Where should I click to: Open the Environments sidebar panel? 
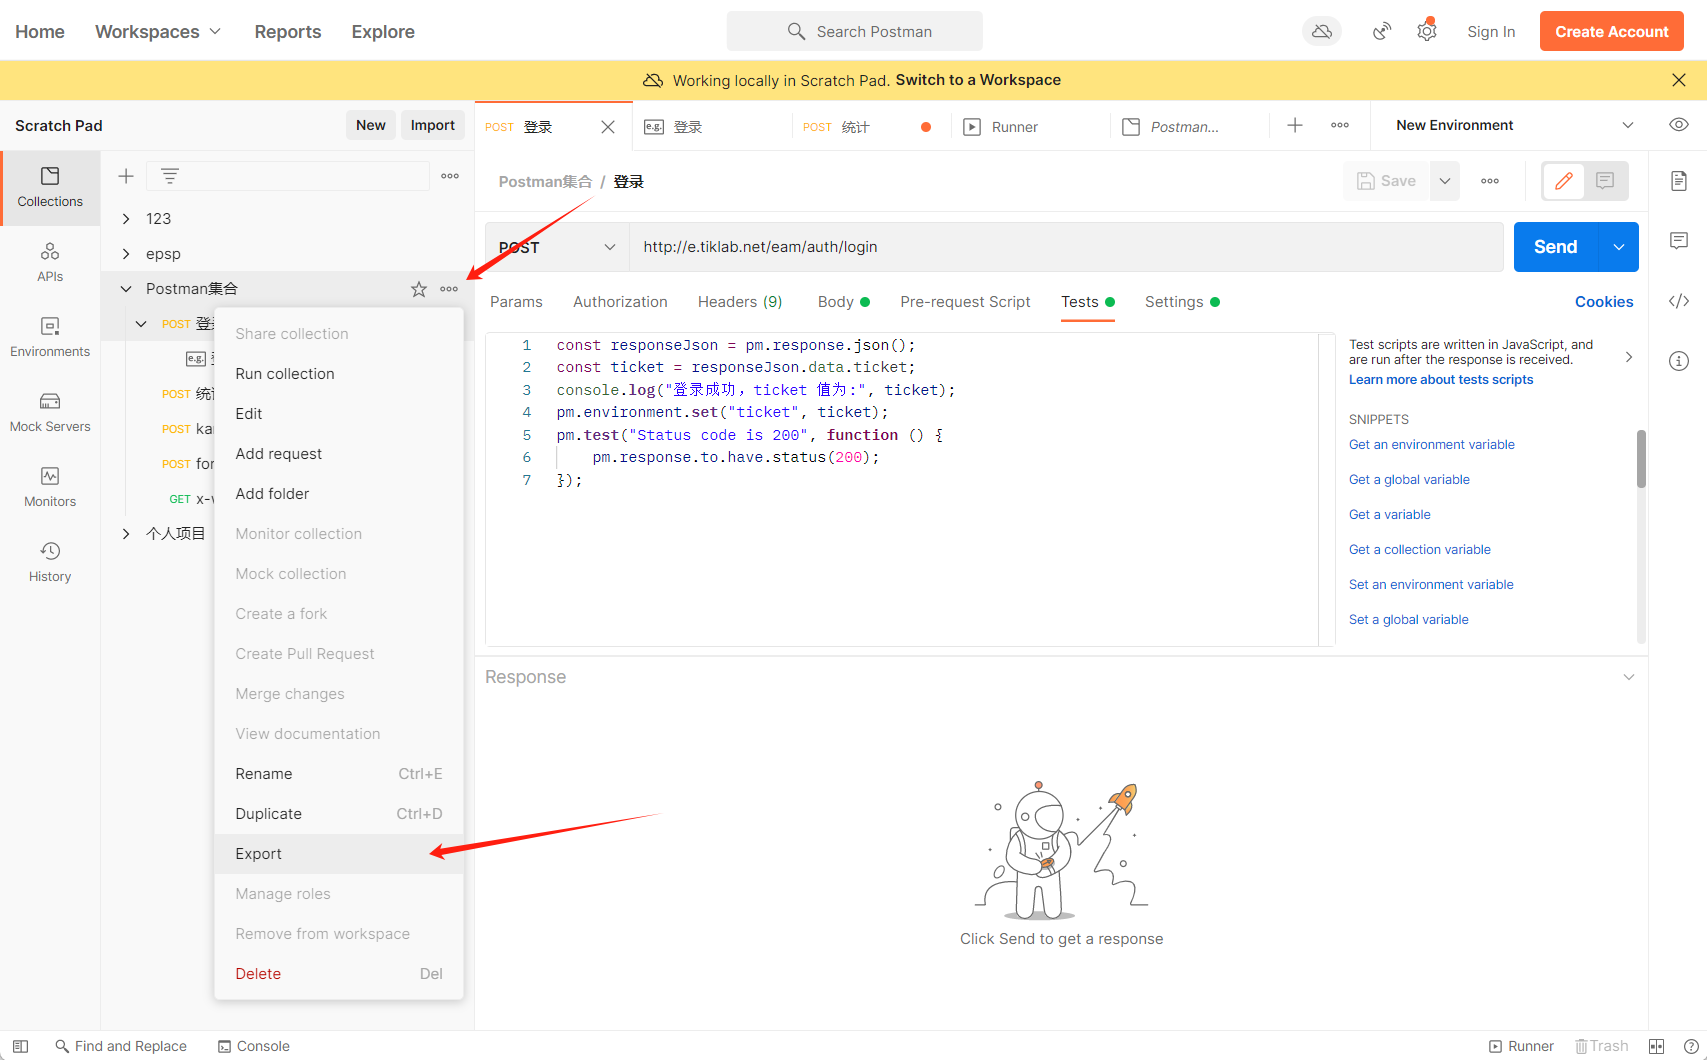point(50,338)
